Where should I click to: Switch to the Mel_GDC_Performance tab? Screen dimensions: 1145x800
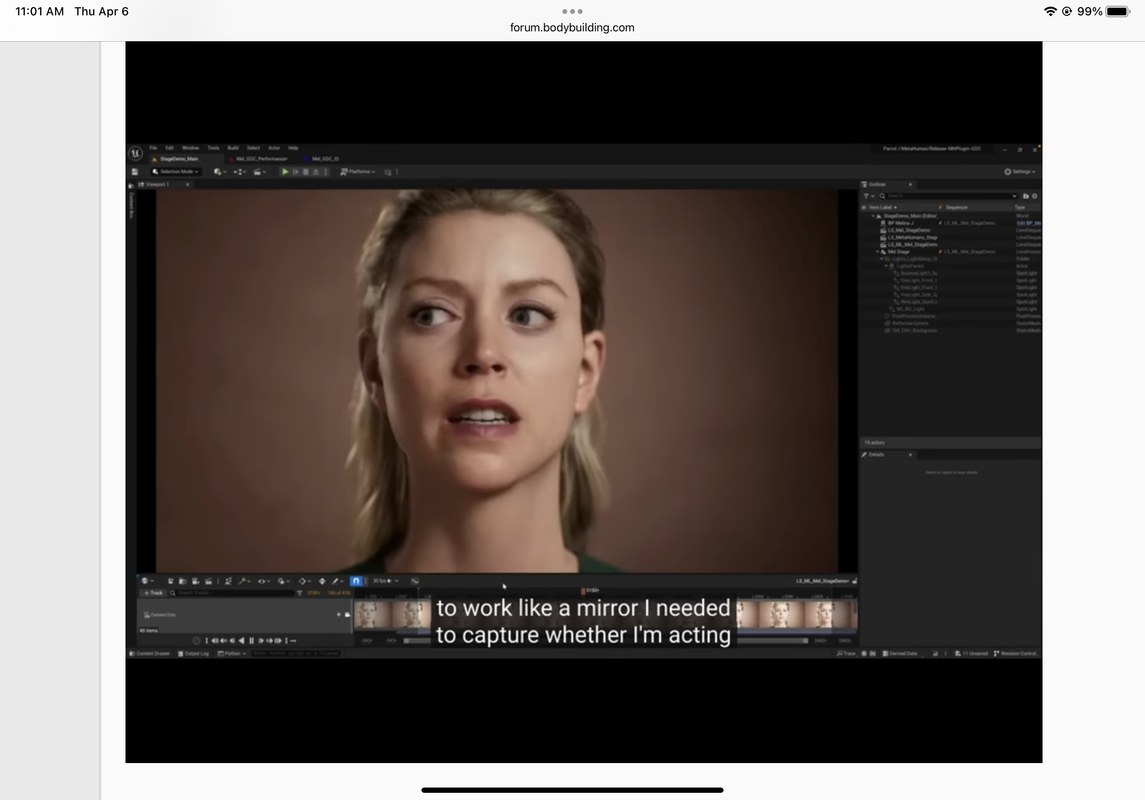coord(259,158)
